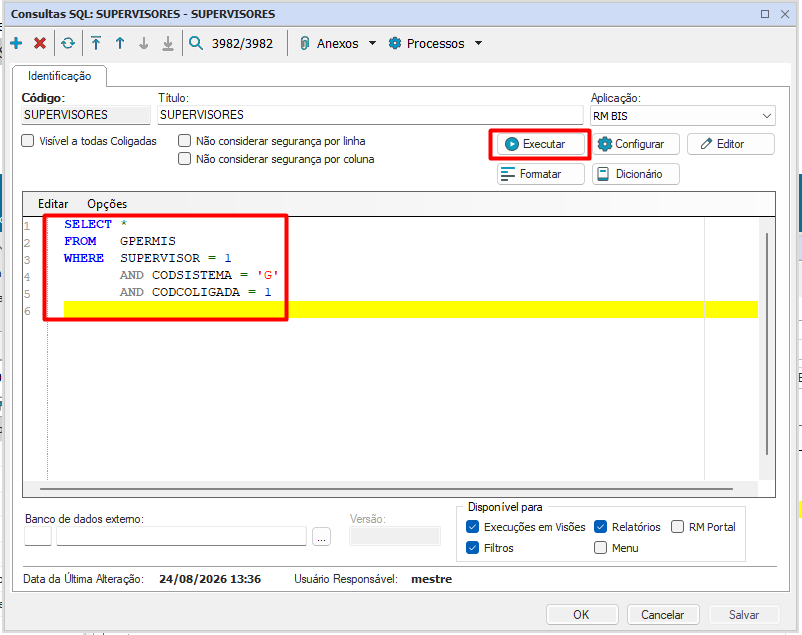Uncheck Filtros checkbox

(473, 548)
